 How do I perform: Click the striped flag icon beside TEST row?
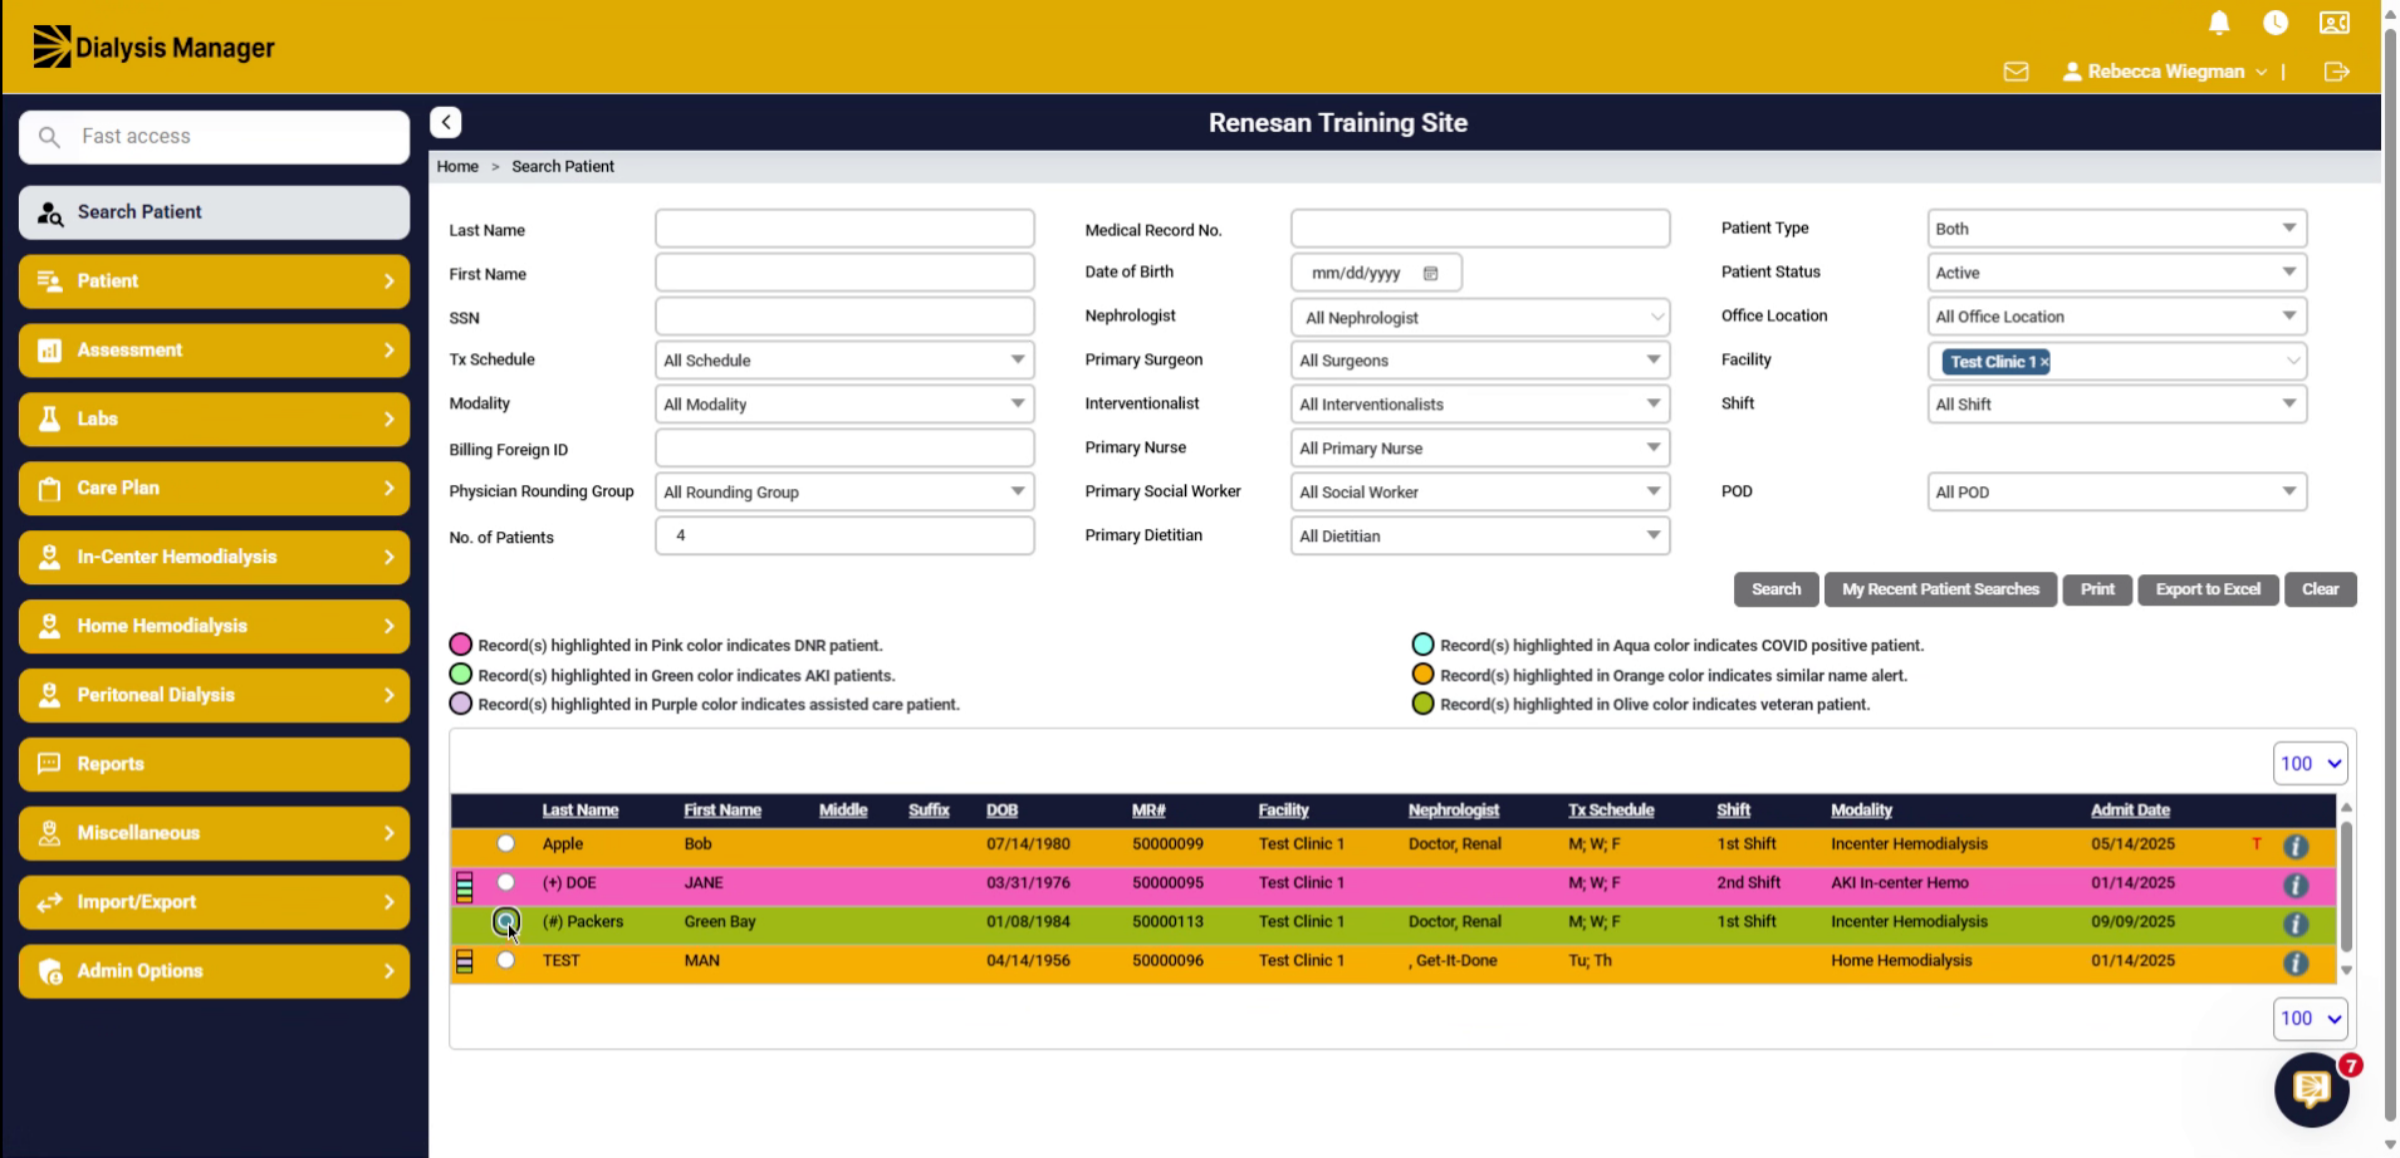464,962
